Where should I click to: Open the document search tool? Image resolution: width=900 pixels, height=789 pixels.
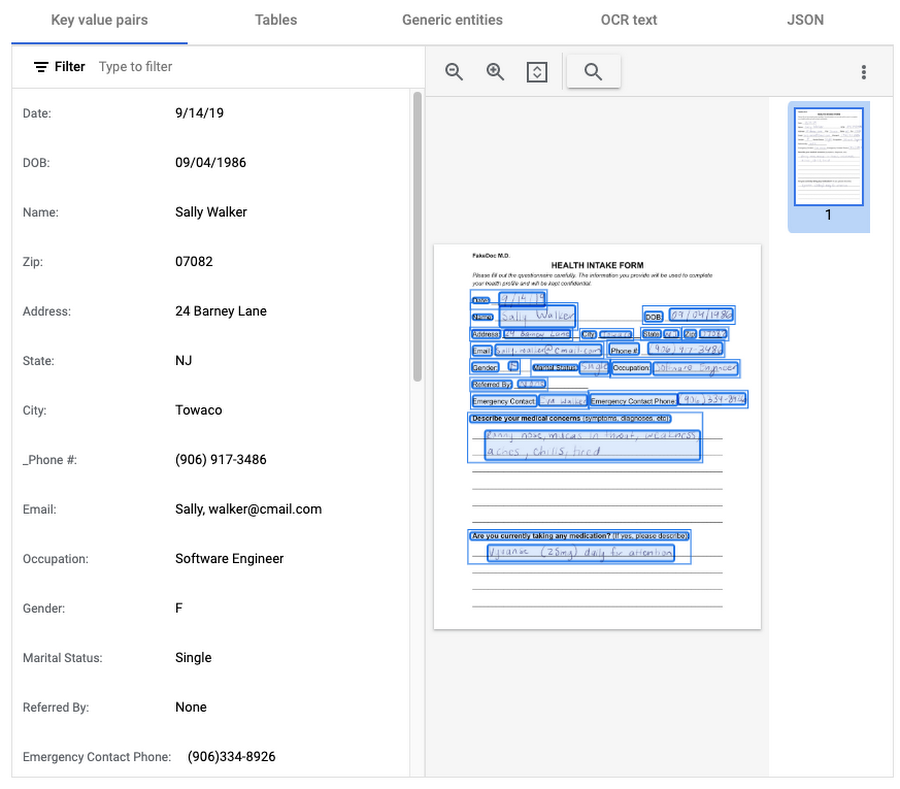(x=593, y=72)
